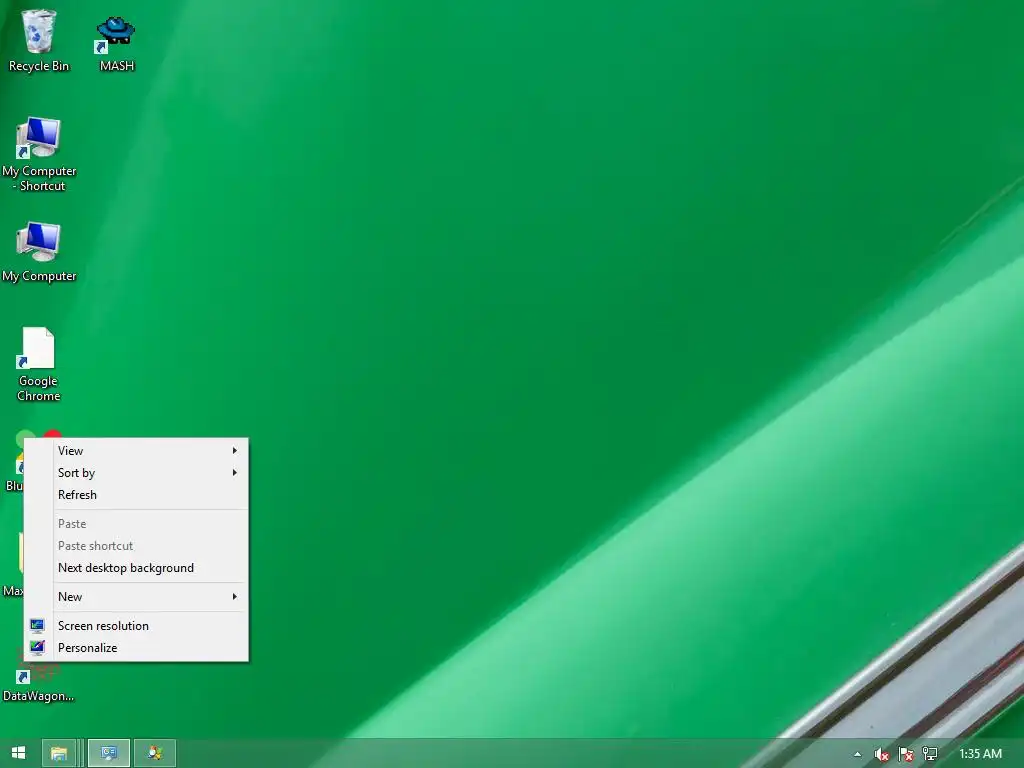This screenshot has height=768, width=1024.
Task: Choose Screen resolution menu entry
Action: pyautogui.click(x=136, y=626)
